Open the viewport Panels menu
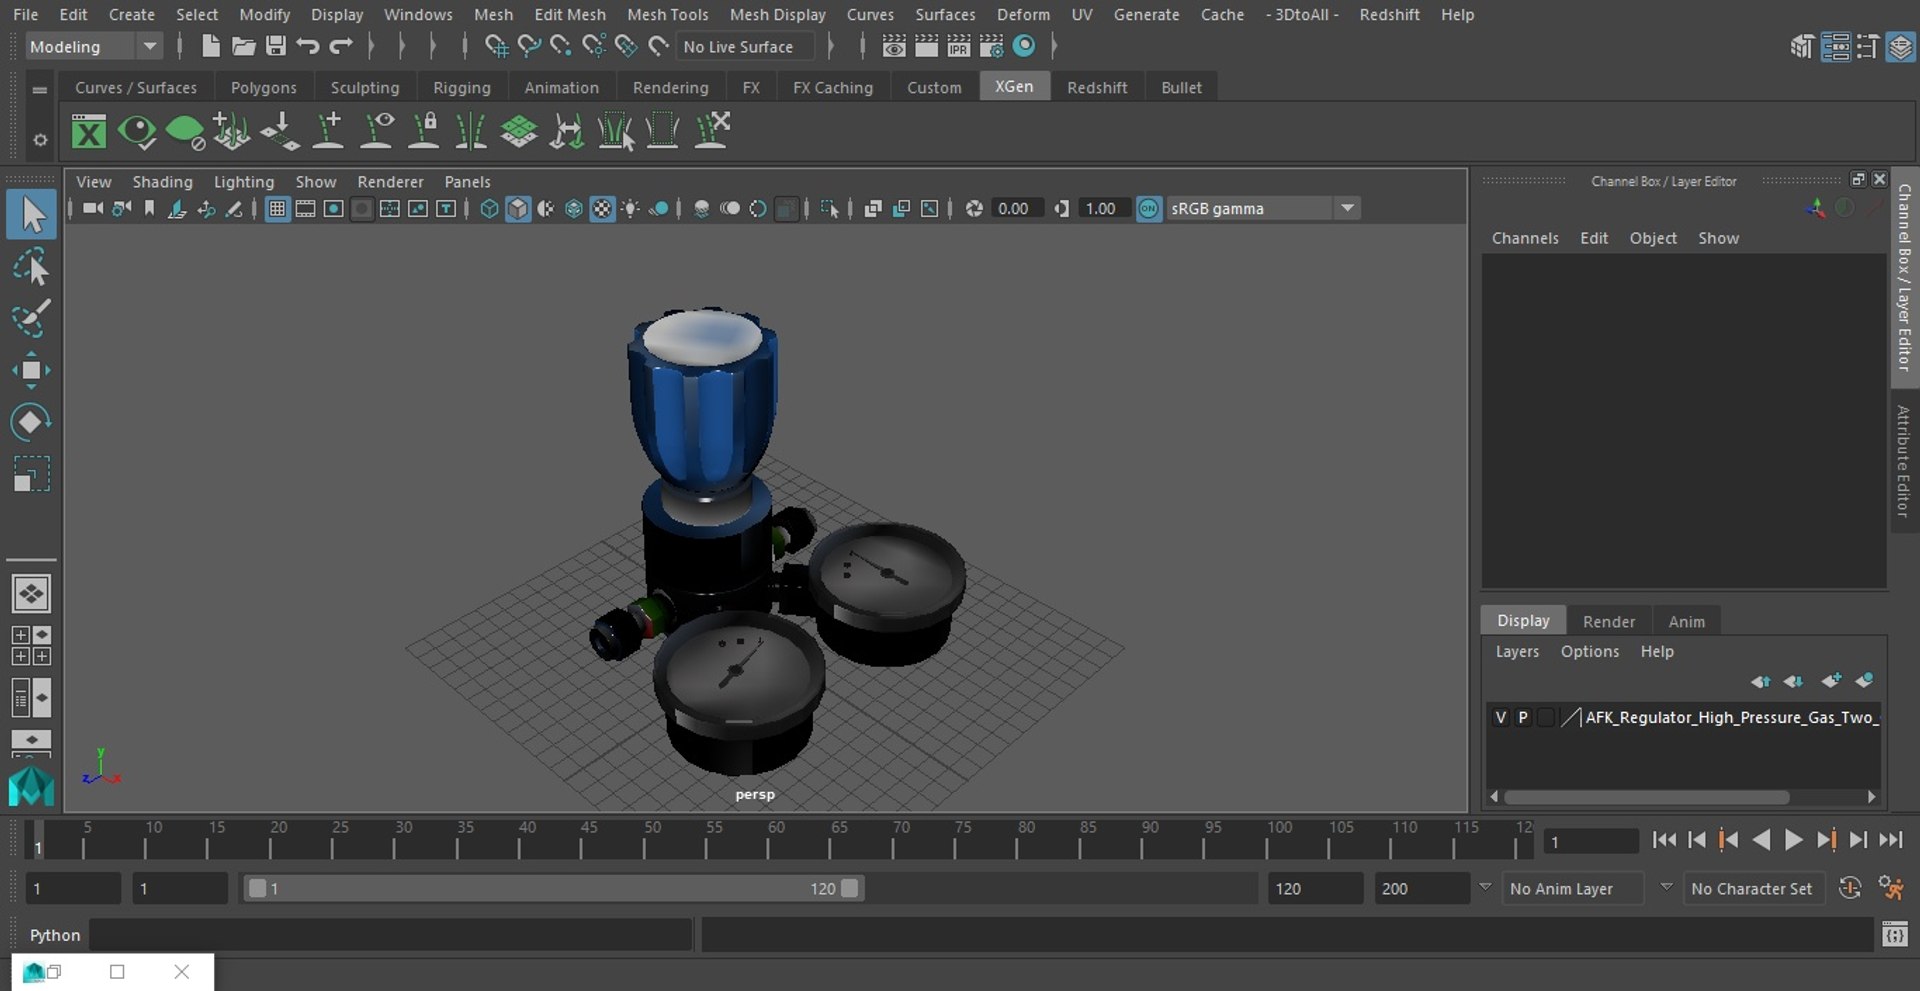 click(467, 181)
